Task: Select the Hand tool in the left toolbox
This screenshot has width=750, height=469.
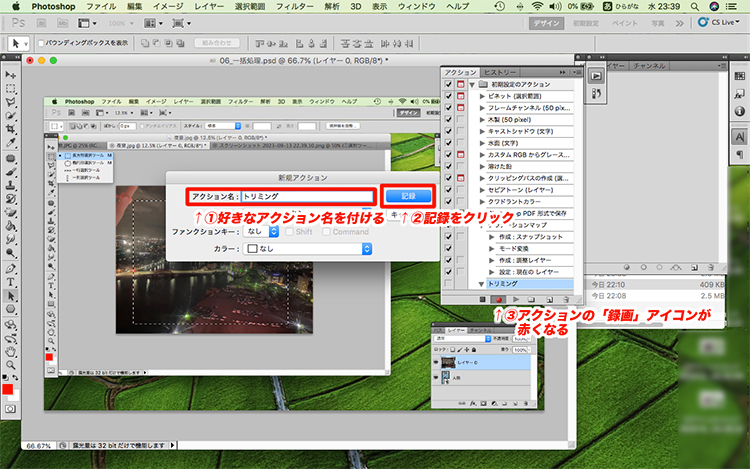Action: coord(11,352)
